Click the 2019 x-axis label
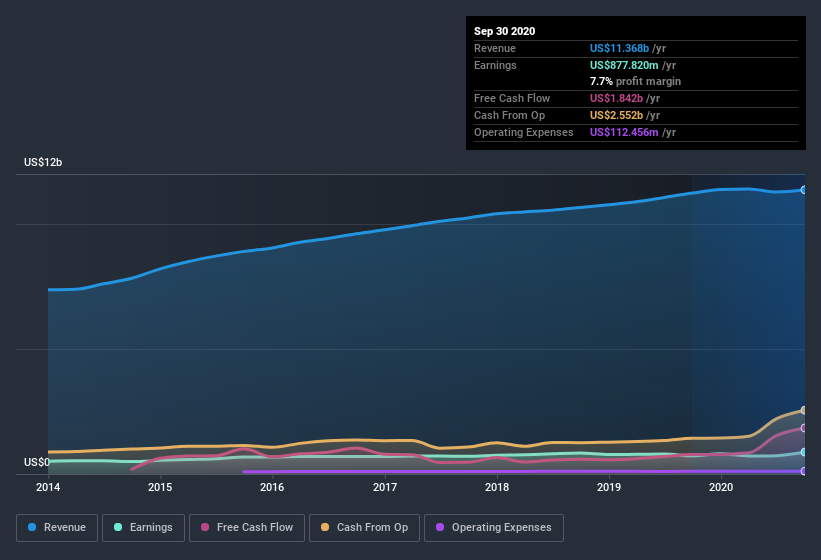The width and height of the screenshot is (821, 560). (609, 487)
